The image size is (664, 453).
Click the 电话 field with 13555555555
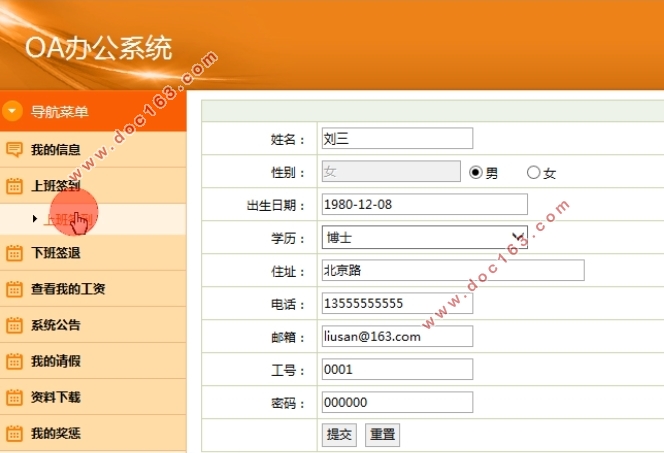397,303
